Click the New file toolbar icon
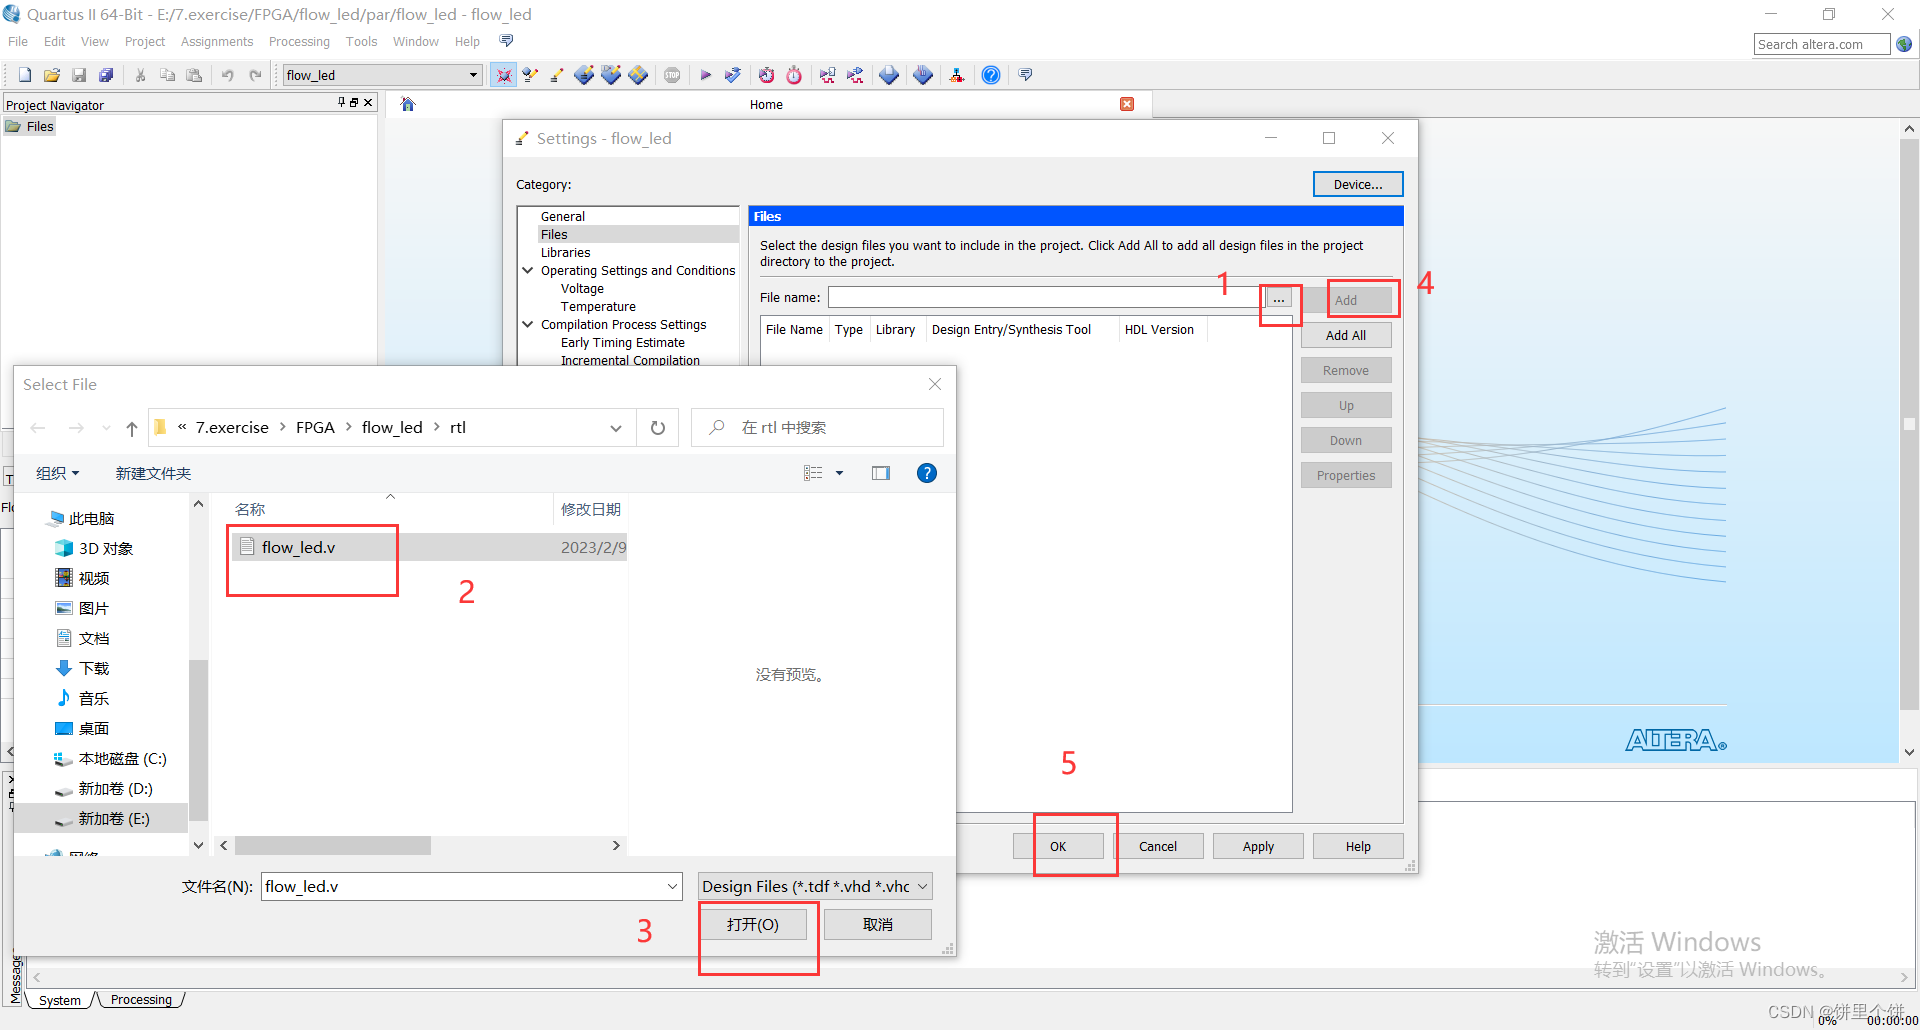This screenshot has height=1030, width=1920. [25, 75]
